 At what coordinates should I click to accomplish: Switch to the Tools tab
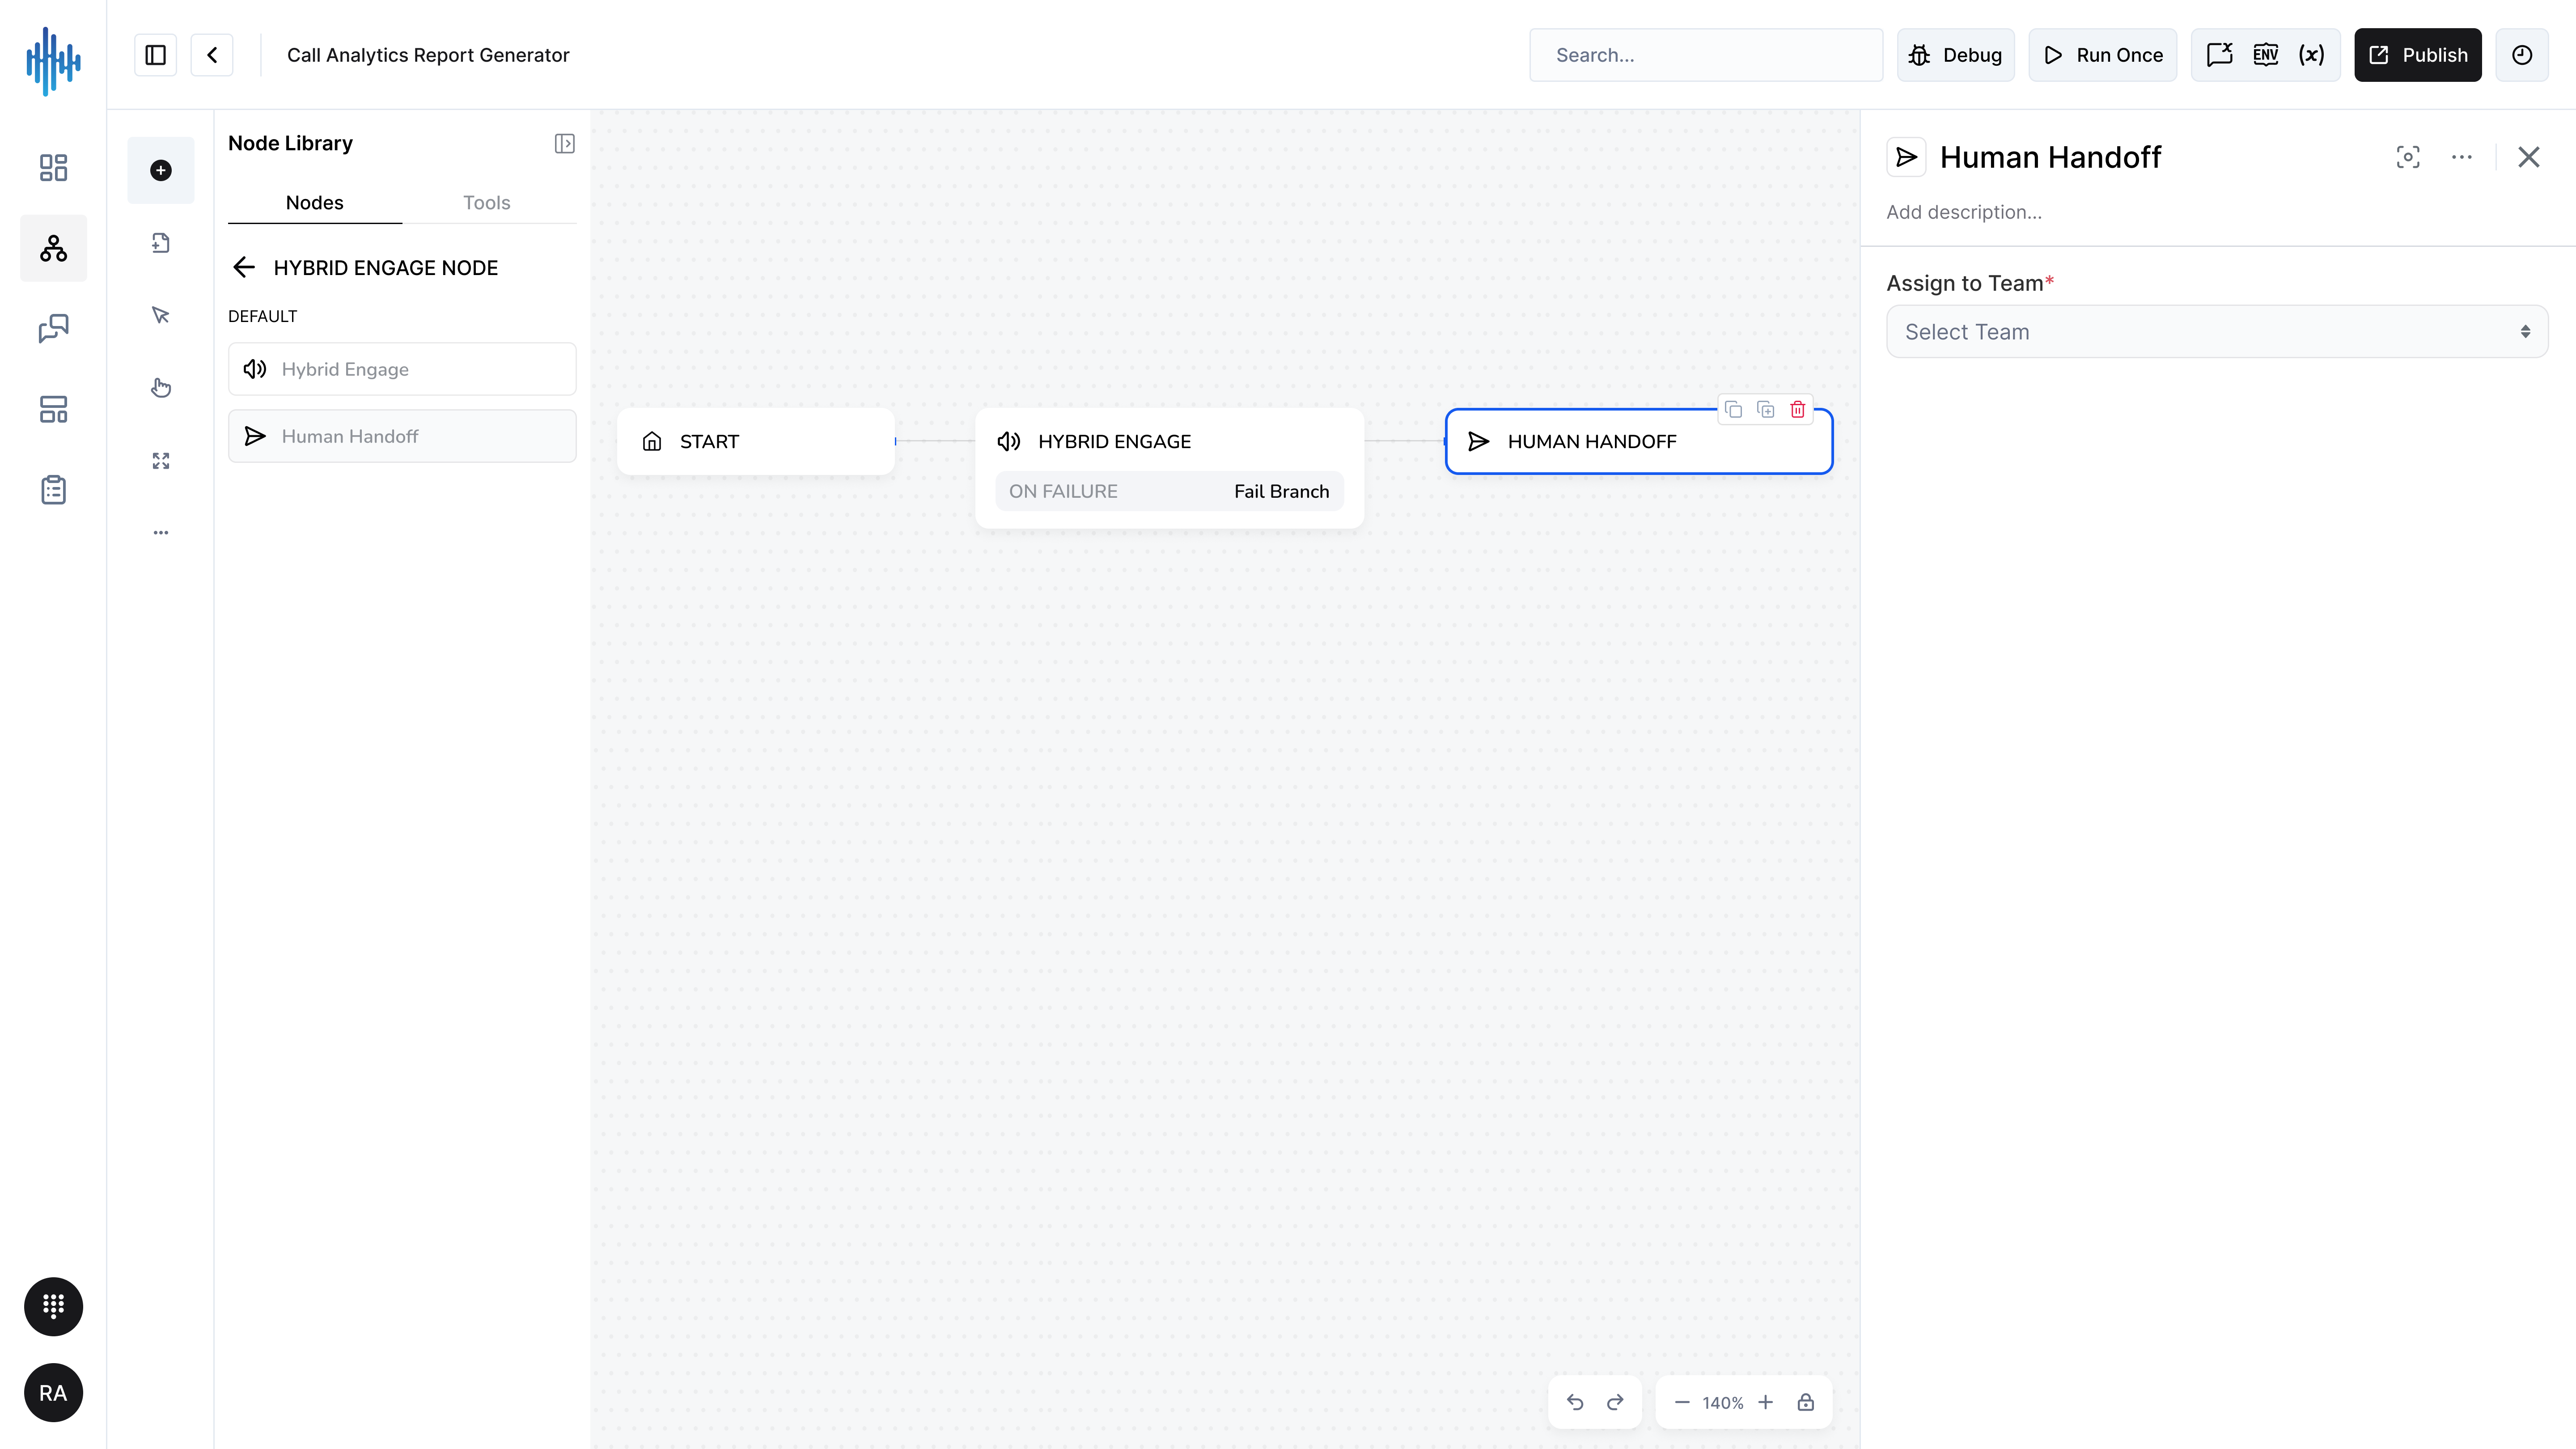coord(487,203)
